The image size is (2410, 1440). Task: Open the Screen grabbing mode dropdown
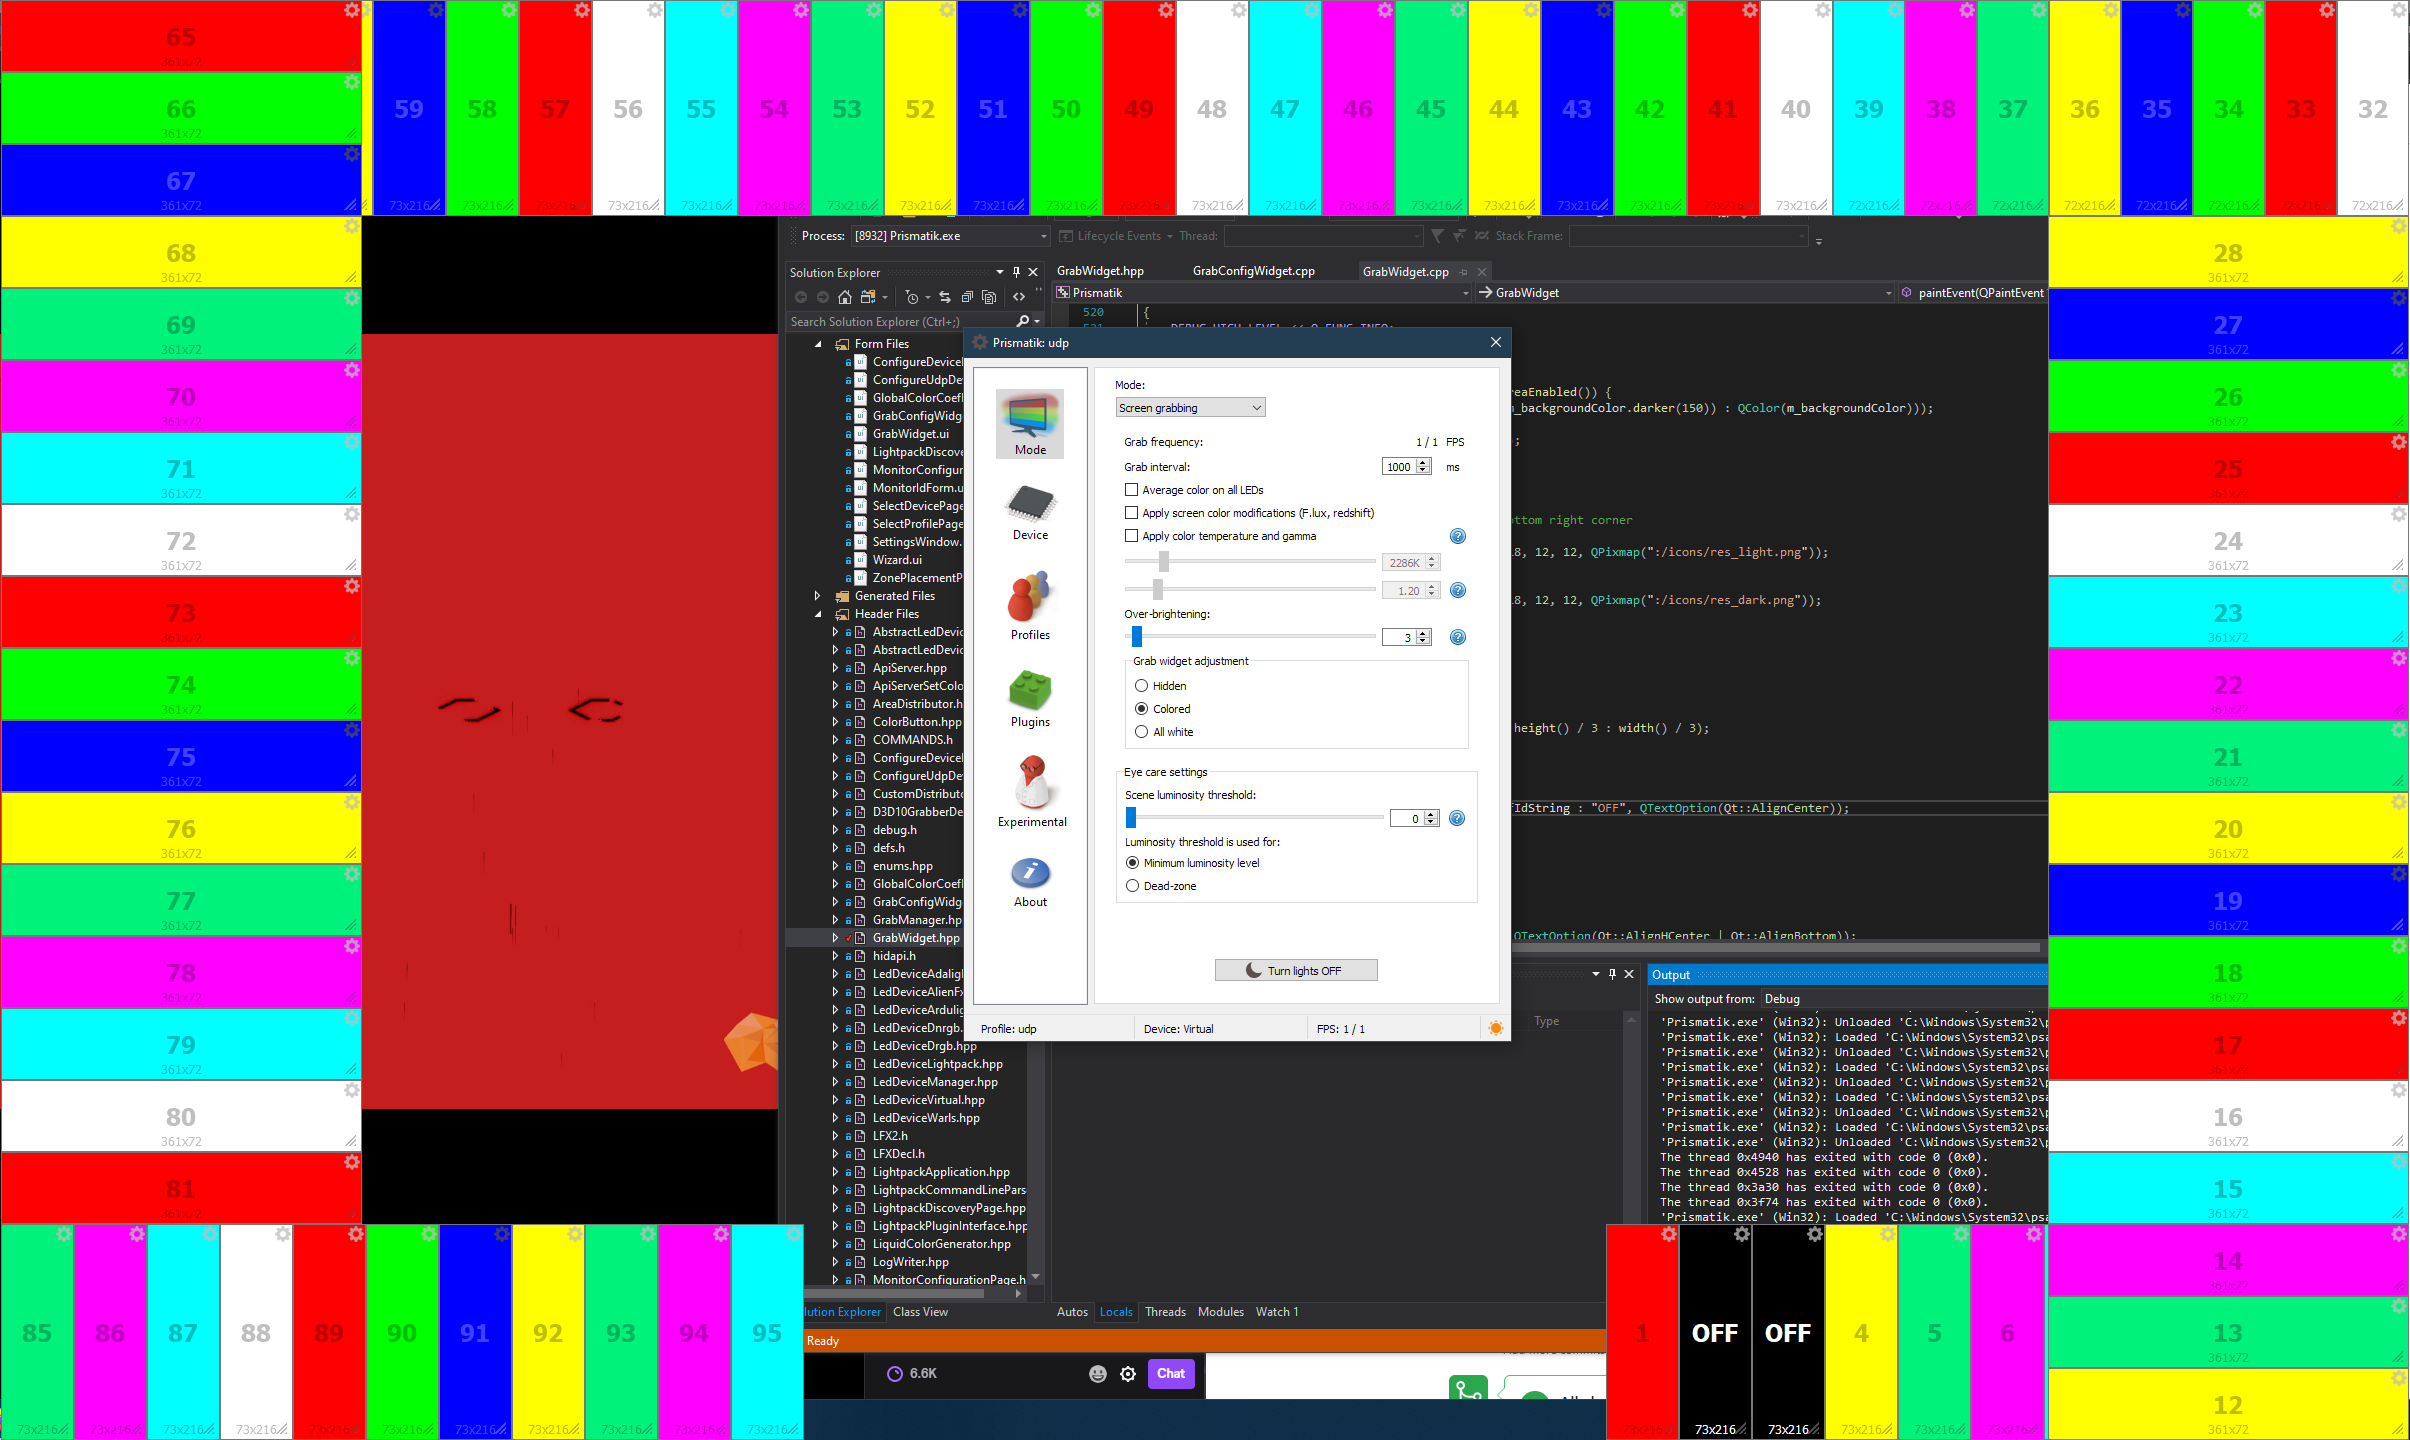[x=1190, y=408]
